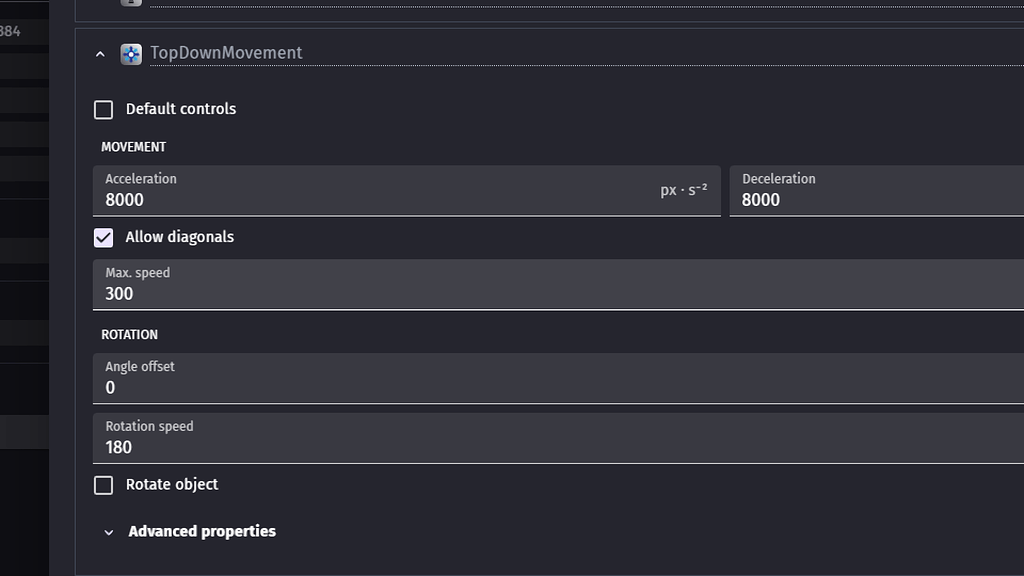Viewport: 1024px width, 576px height.
Task: Enable the Default controls checkbox
Action: coord(104,109)
